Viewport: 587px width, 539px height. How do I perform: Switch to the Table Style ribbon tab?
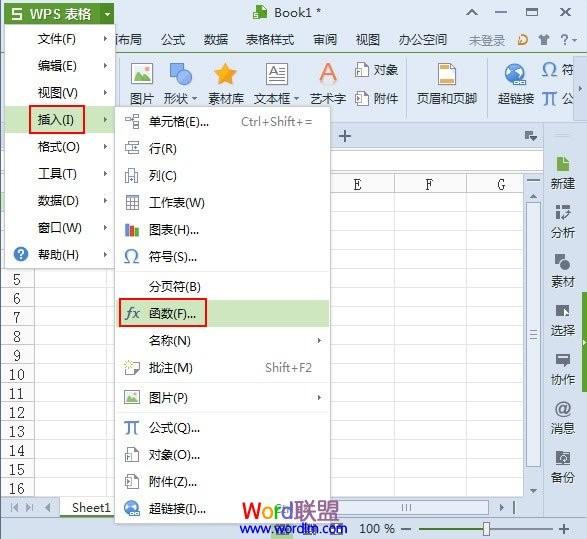(x=270, y=39)
